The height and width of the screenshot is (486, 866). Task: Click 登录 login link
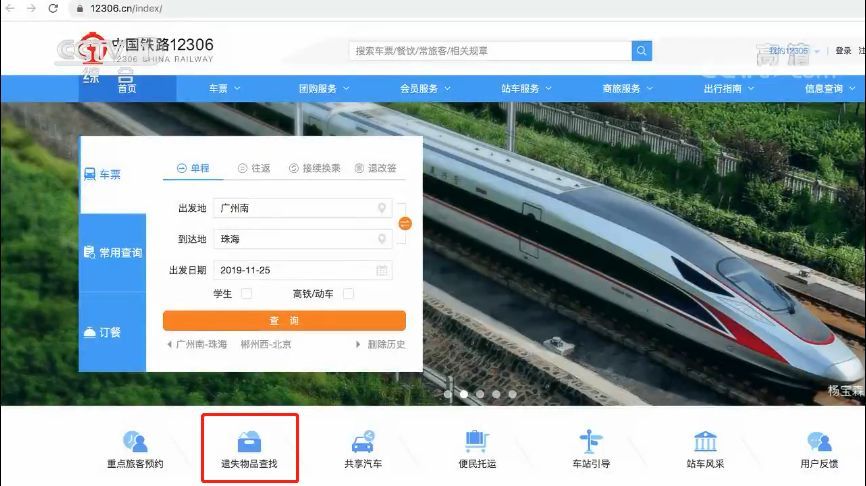click(843, 51)
